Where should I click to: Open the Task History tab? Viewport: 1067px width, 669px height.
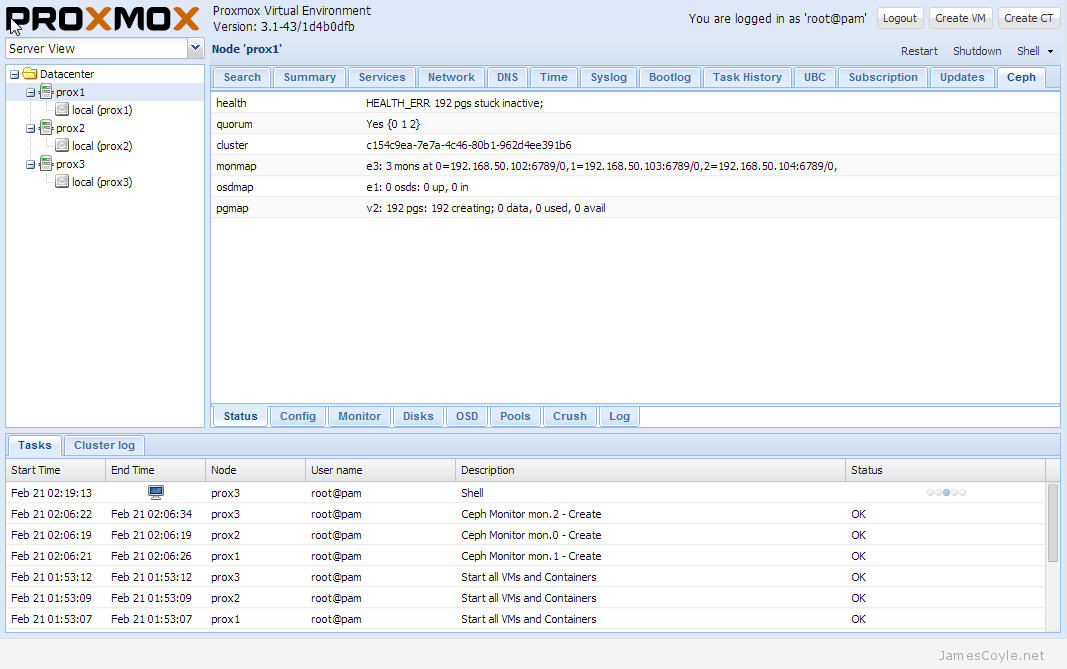click(x=747, y=78)
